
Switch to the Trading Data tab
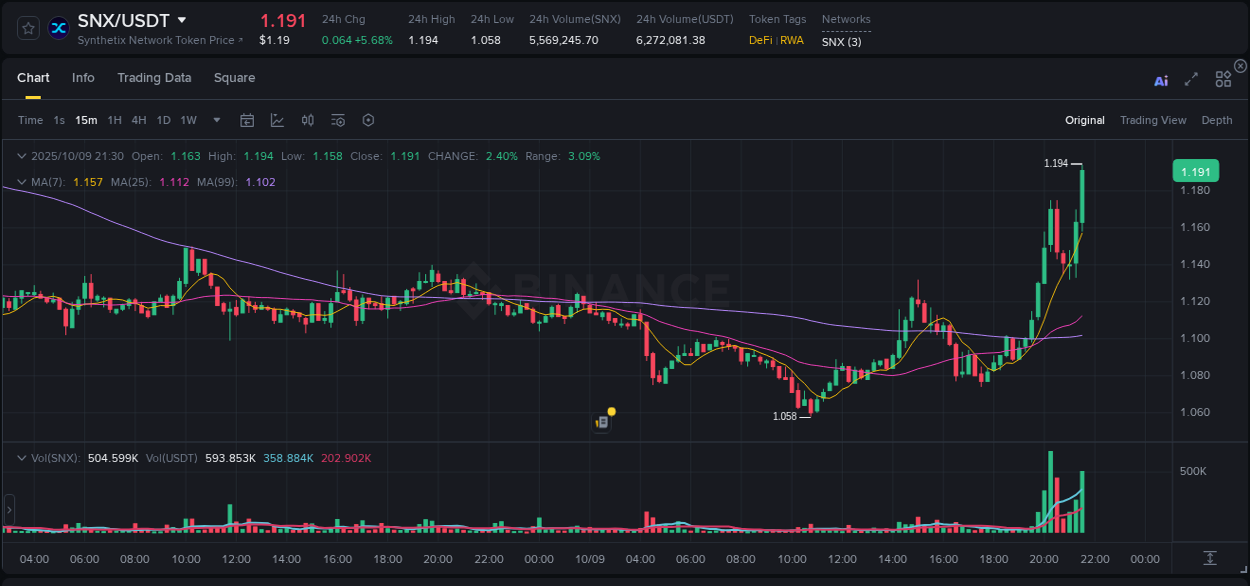tap(154, 77)
